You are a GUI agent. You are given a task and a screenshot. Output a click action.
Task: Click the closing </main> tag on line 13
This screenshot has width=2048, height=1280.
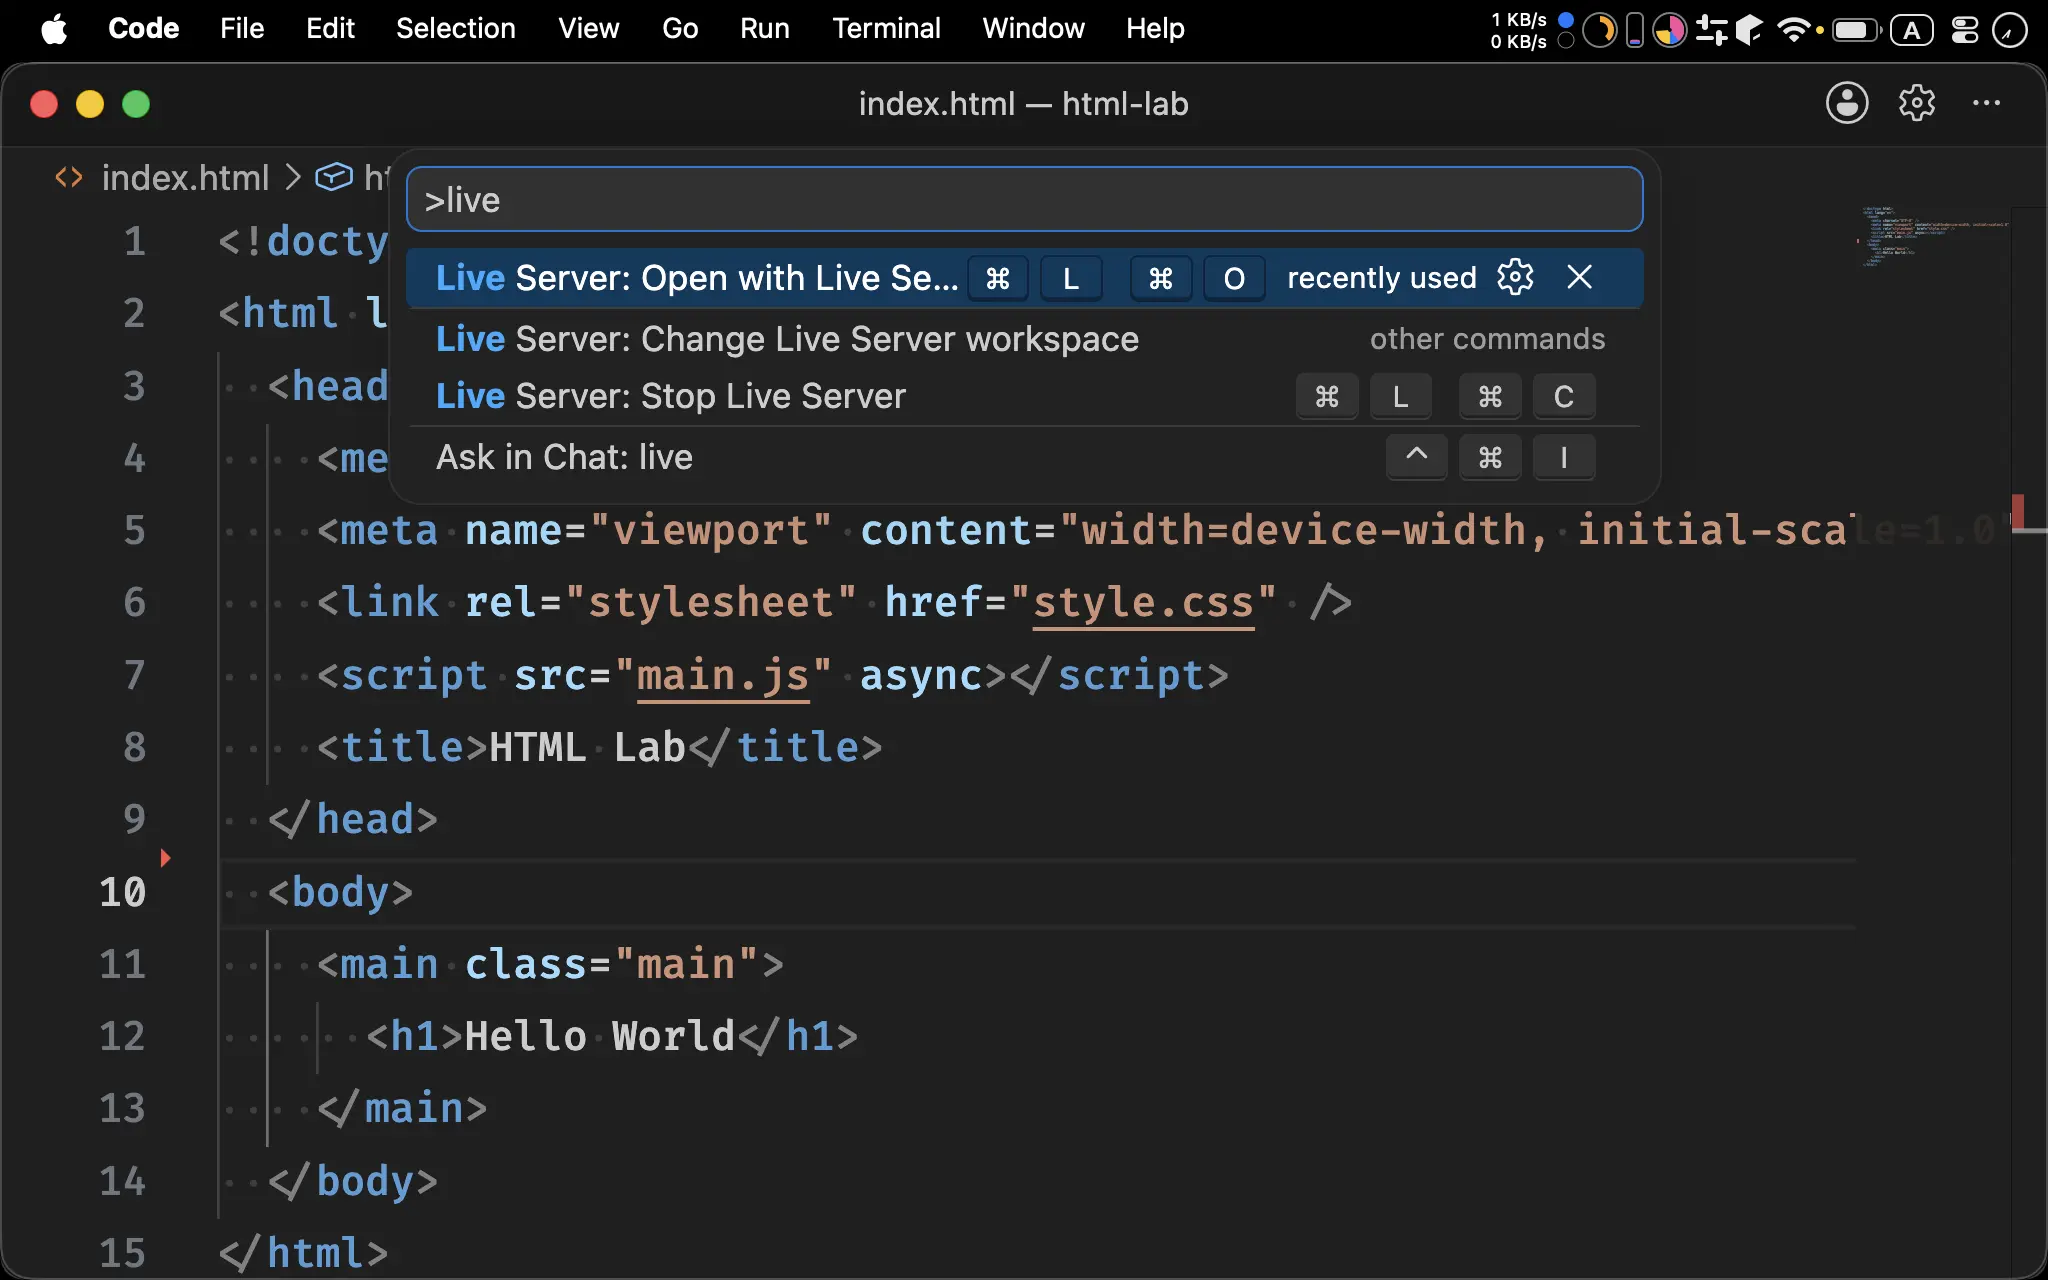point(402,1109)
